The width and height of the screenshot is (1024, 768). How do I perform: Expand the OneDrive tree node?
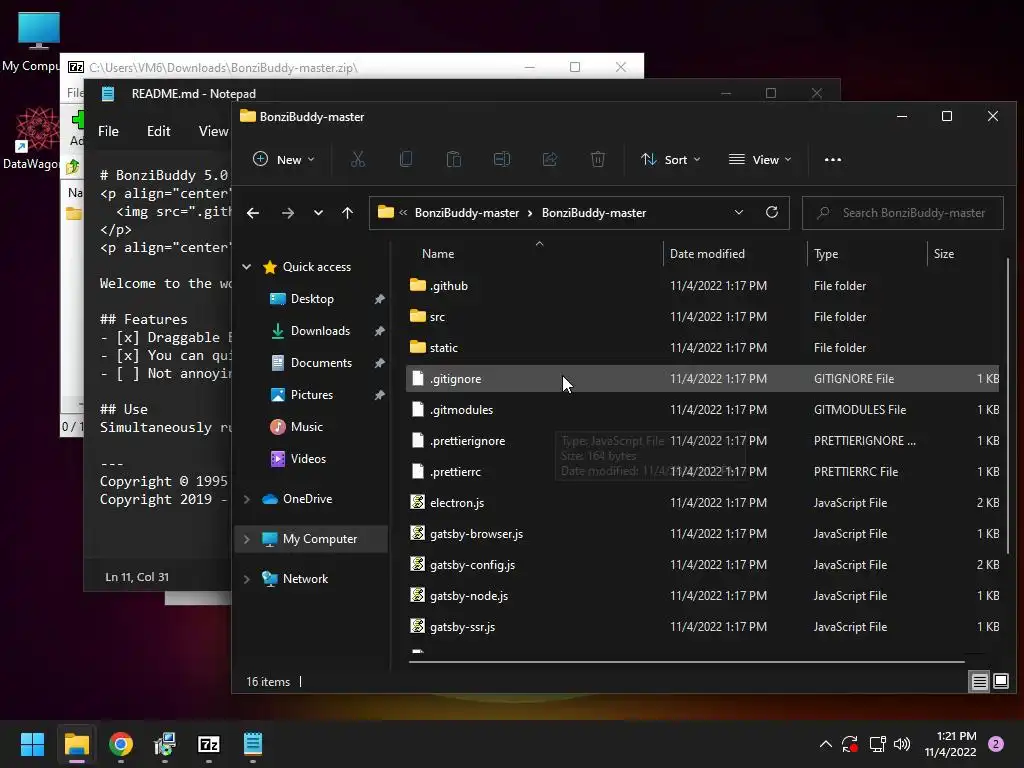click(x=247, y=499)
